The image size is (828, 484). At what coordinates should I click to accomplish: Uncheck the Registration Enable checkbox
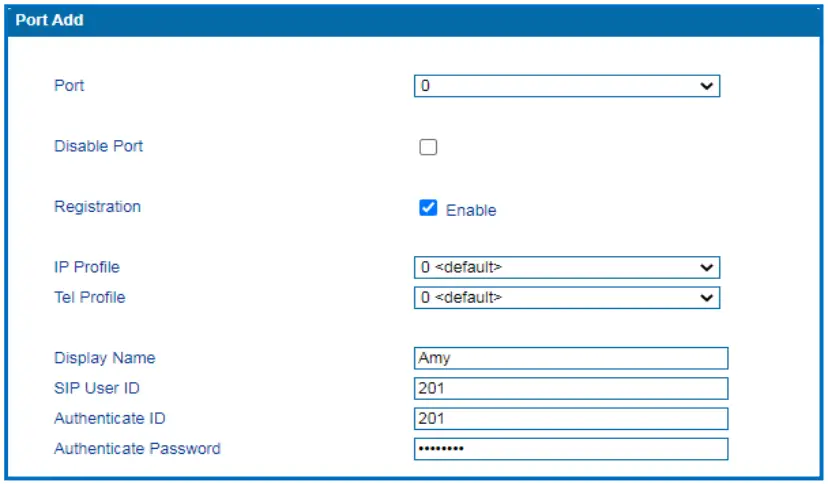(428, 208)
